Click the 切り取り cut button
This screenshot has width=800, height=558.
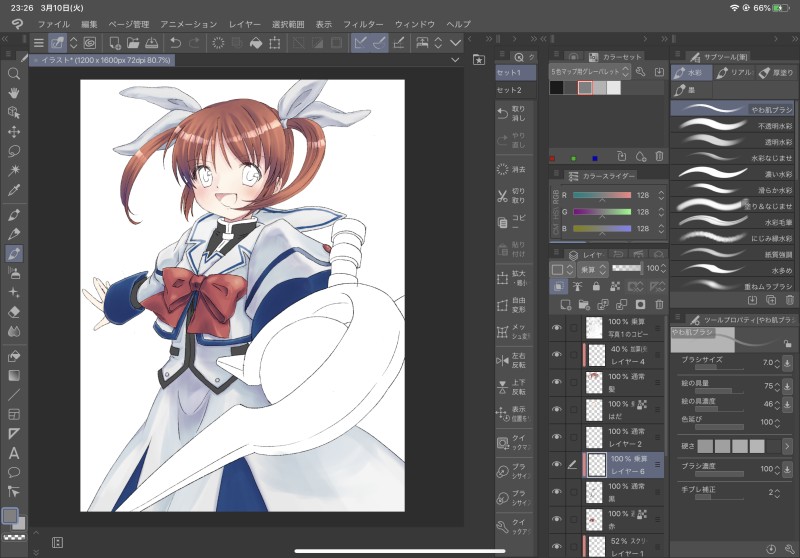[514, 195]
